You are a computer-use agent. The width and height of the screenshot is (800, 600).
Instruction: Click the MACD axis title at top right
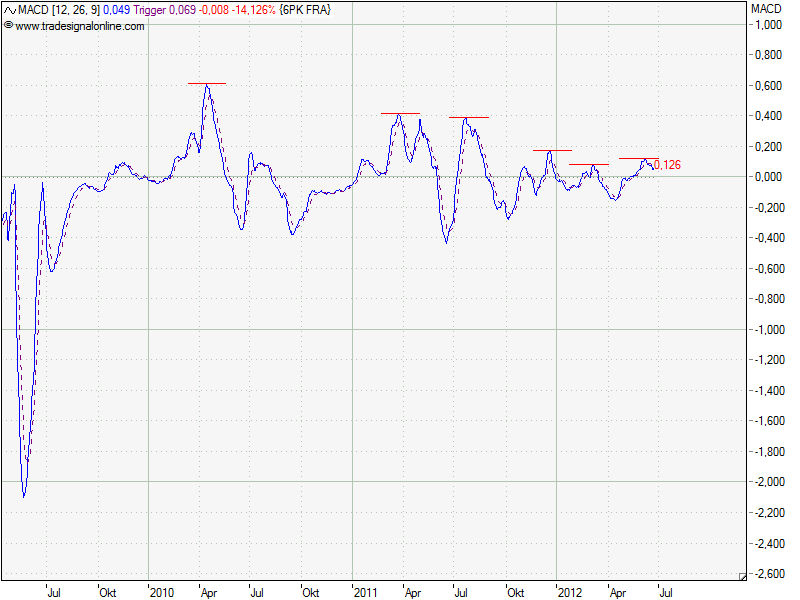pyautogui.click(x=766, y=9)
